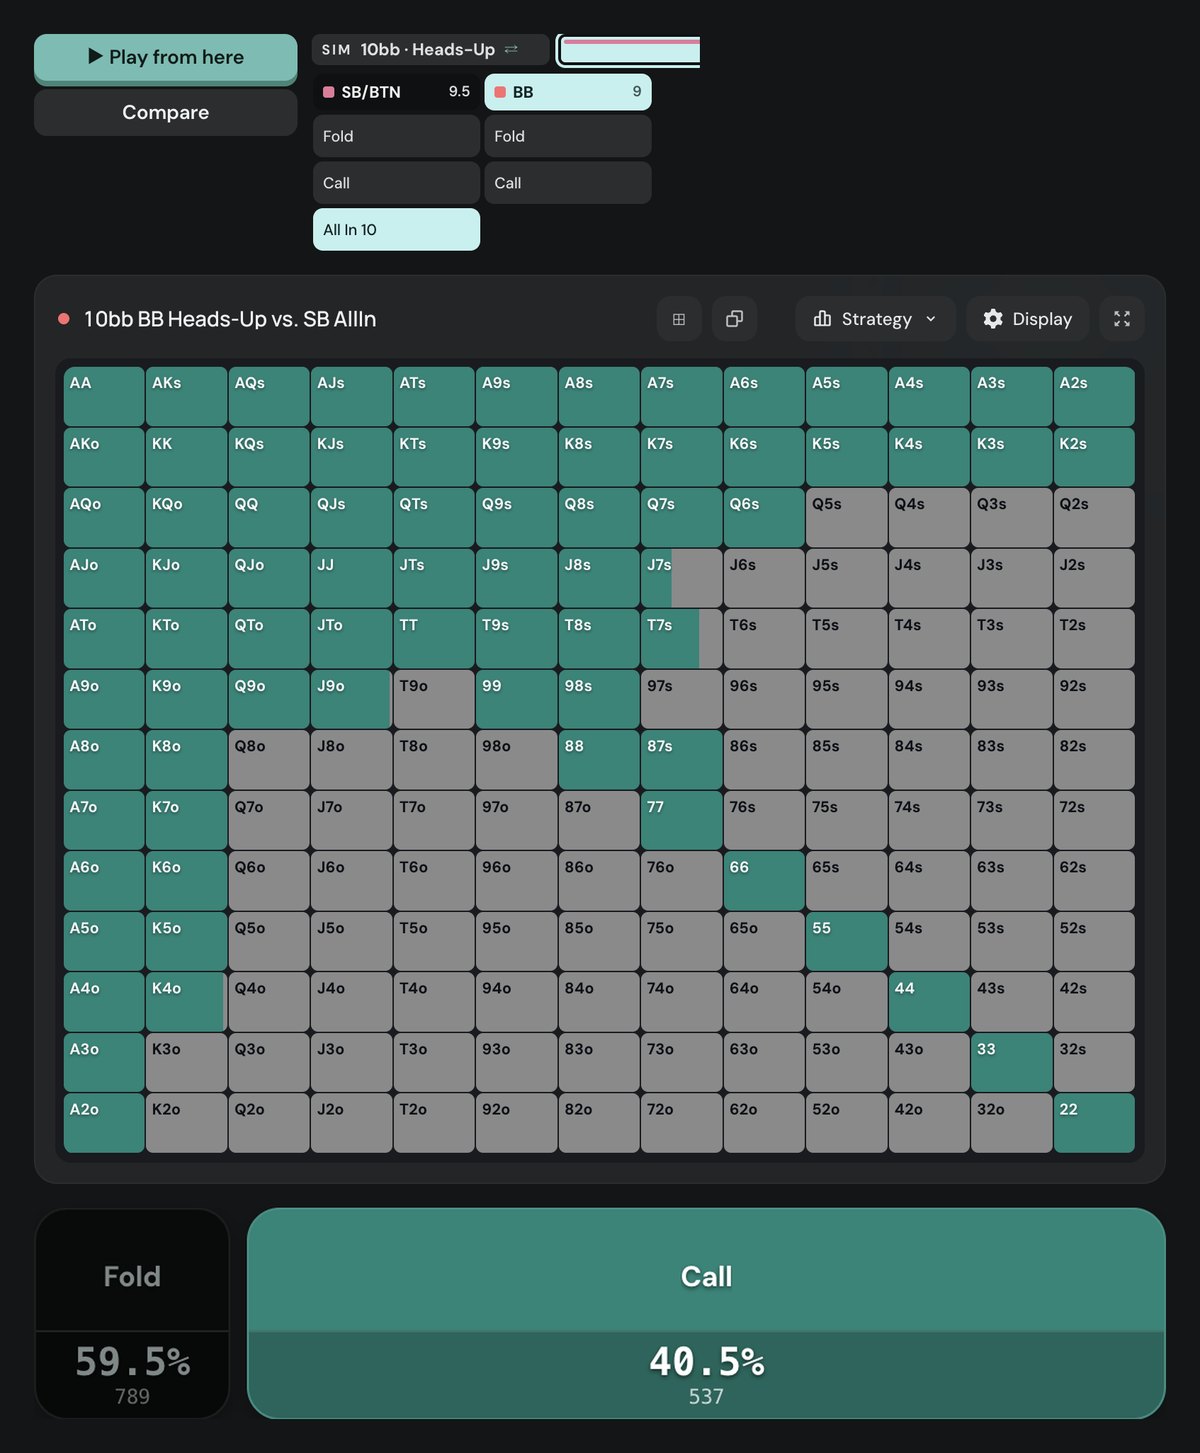The image size is (1200, 1453).
Task: Open the Strategy dropdown
Action: coord(876,319)
